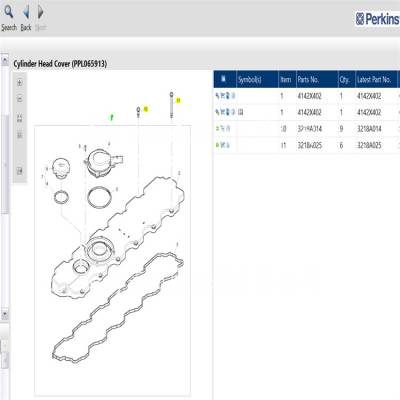Viewport: 400px width, 400px height.
Task: Click the Latest Part No. column header
Action: [374, 80]
